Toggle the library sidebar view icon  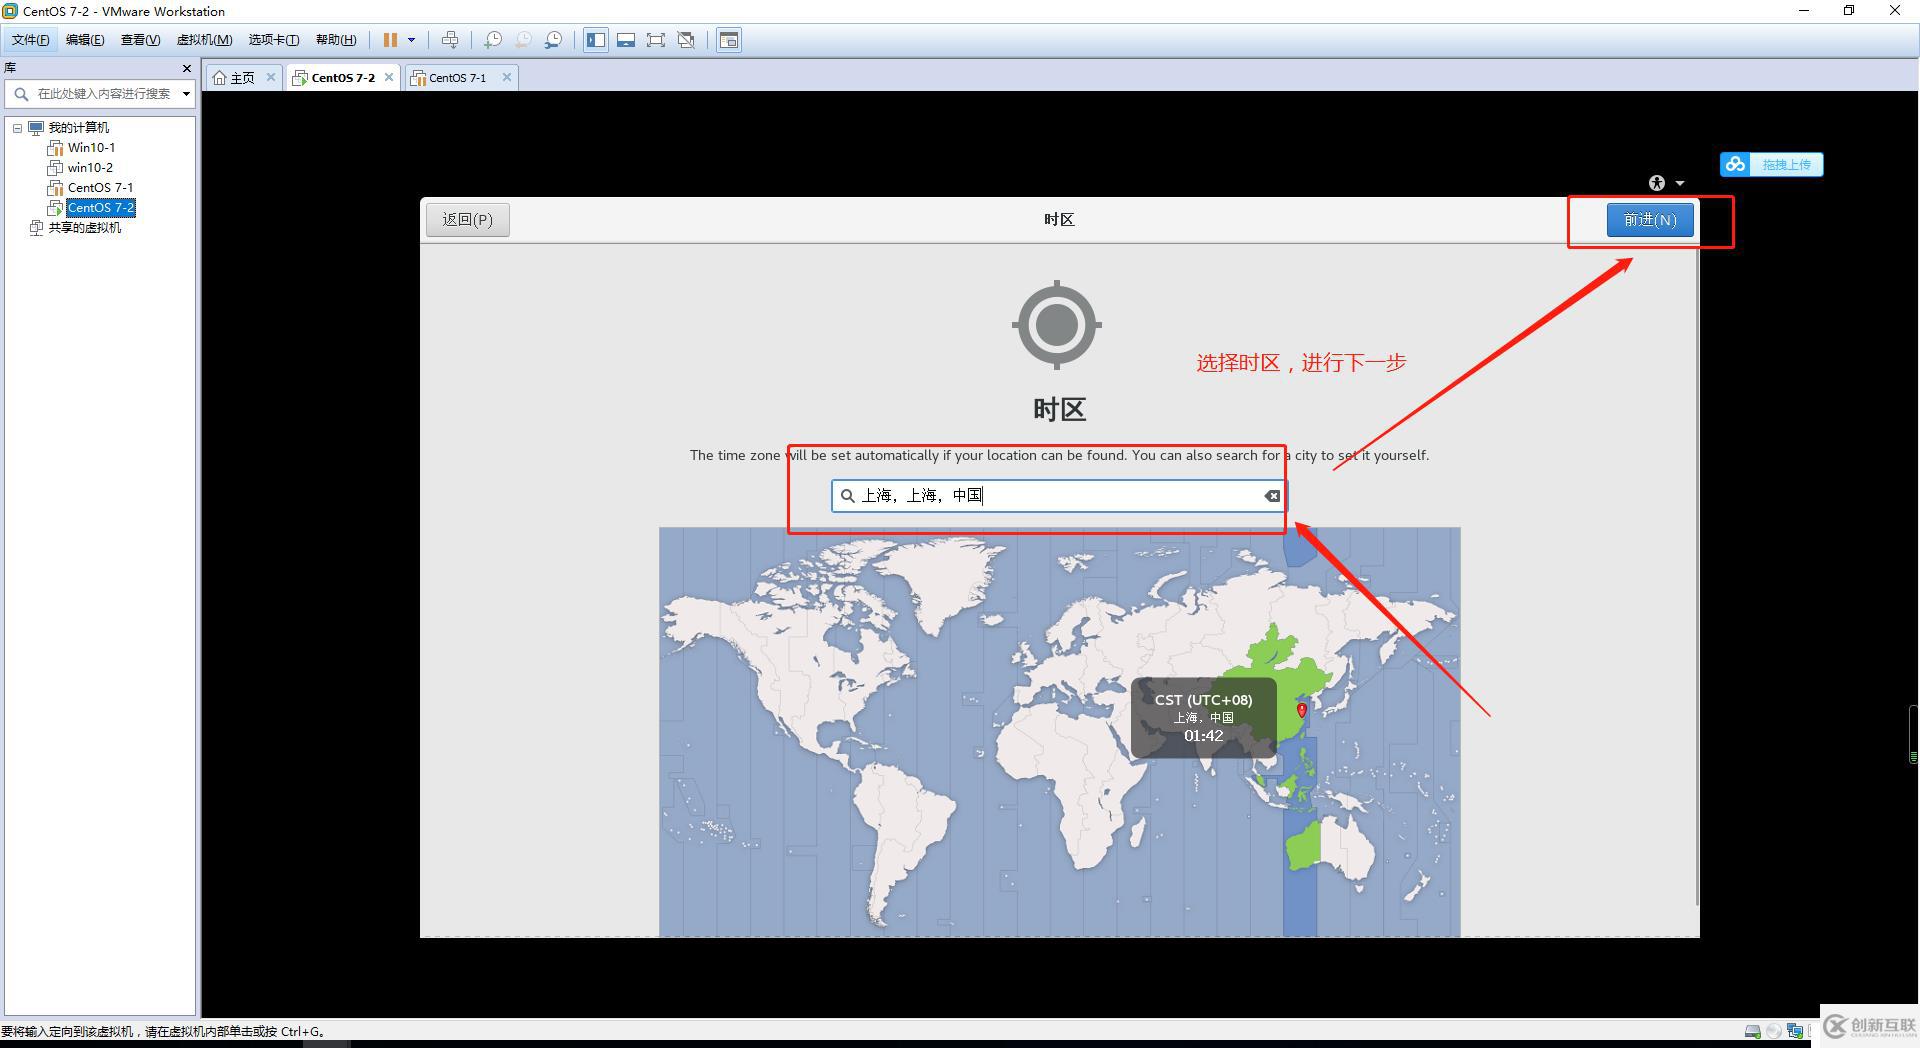click(596, 40)
